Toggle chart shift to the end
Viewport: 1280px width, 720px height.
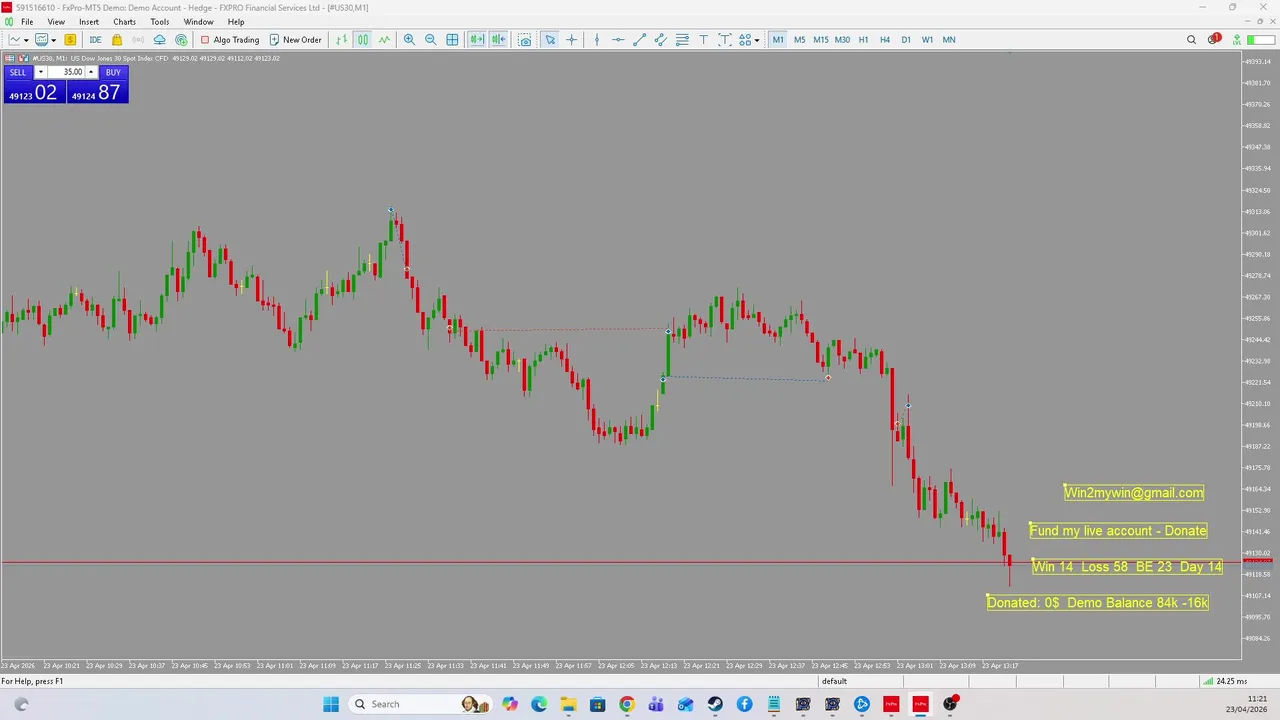(498, 40)
